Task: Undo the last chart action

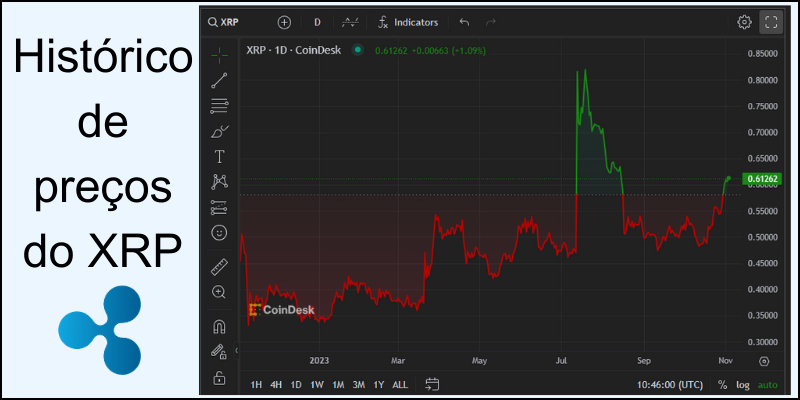Action: pyautogui.click(x=464, y=22)
